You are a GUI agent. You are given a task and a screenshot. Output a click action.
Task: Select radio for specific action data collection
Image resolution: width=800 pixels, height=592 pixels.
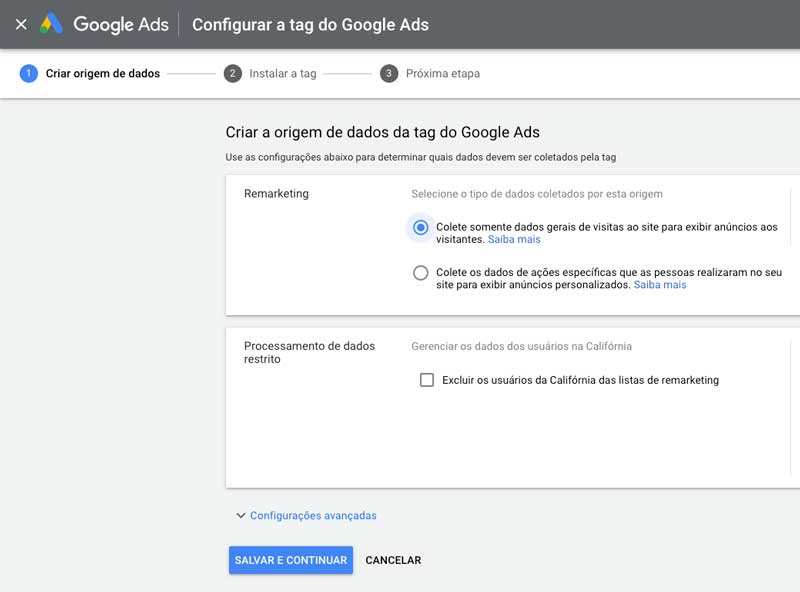tap(420, 271)
